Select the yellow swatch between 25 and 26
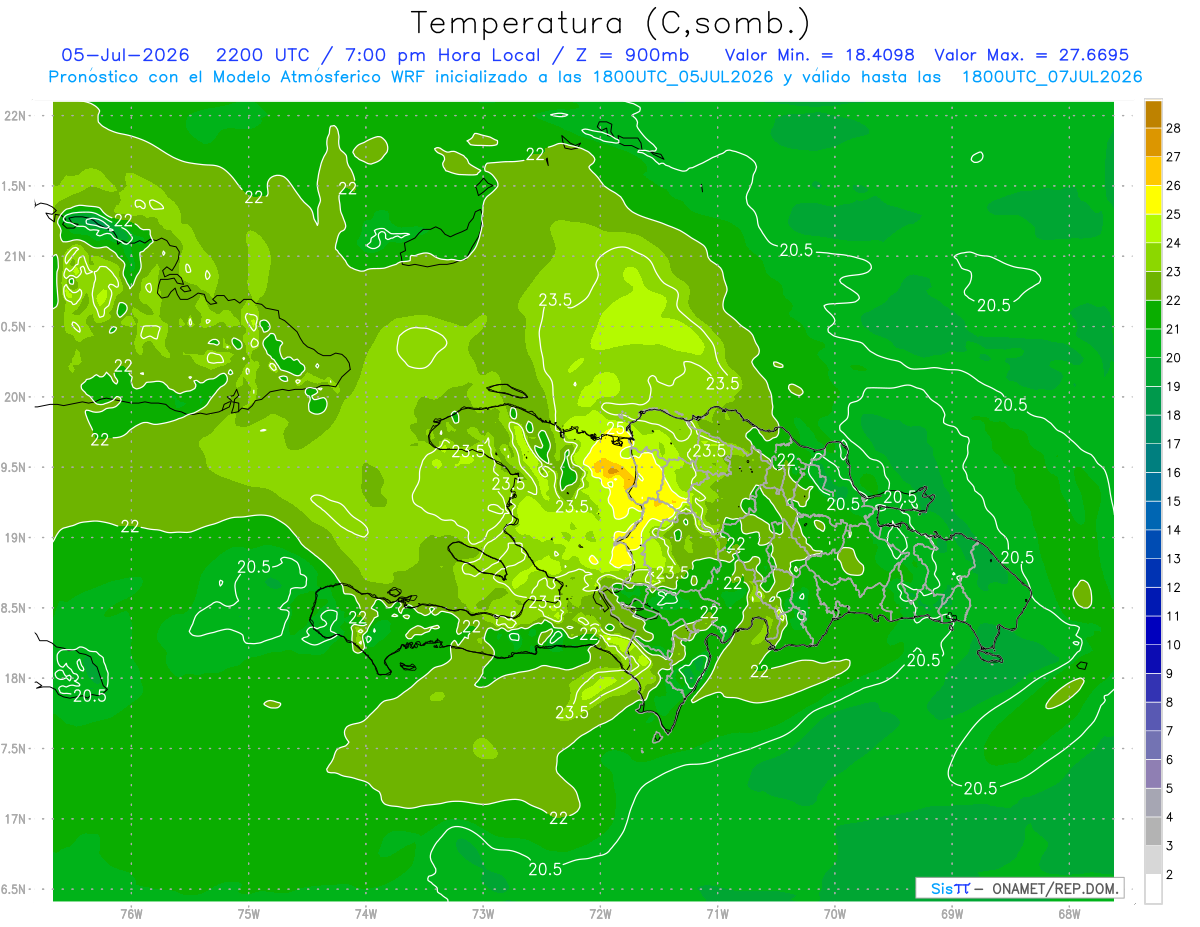The height and width of the screenshot is (927, 1200). point(1153,200)
